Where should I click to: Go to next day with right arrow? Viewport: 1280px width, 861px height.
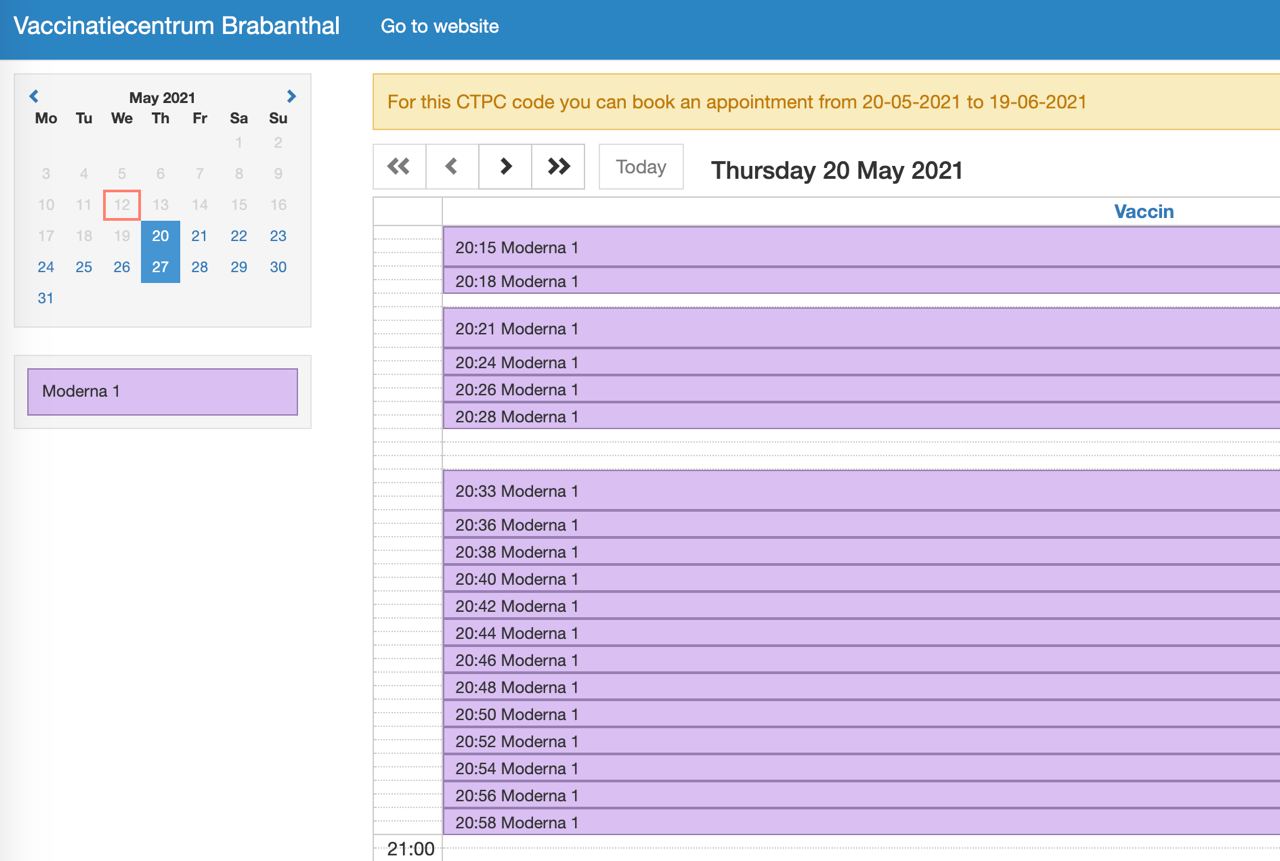coord(505,167)
